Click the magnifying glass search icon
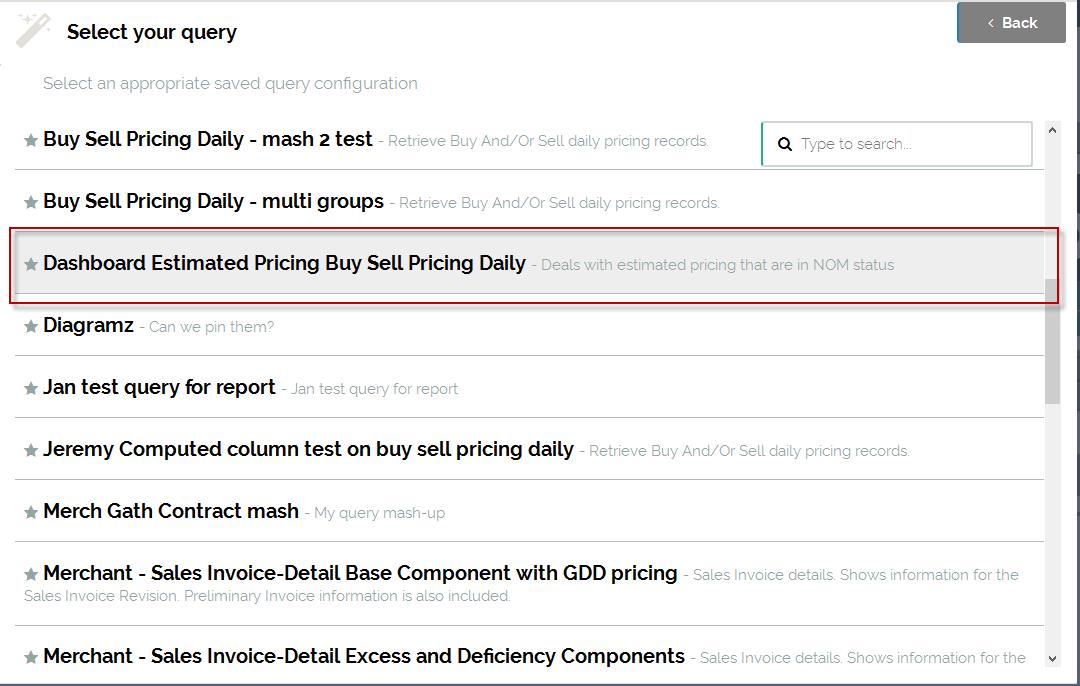The image size is (1080, 686). (x=785, y=144)
